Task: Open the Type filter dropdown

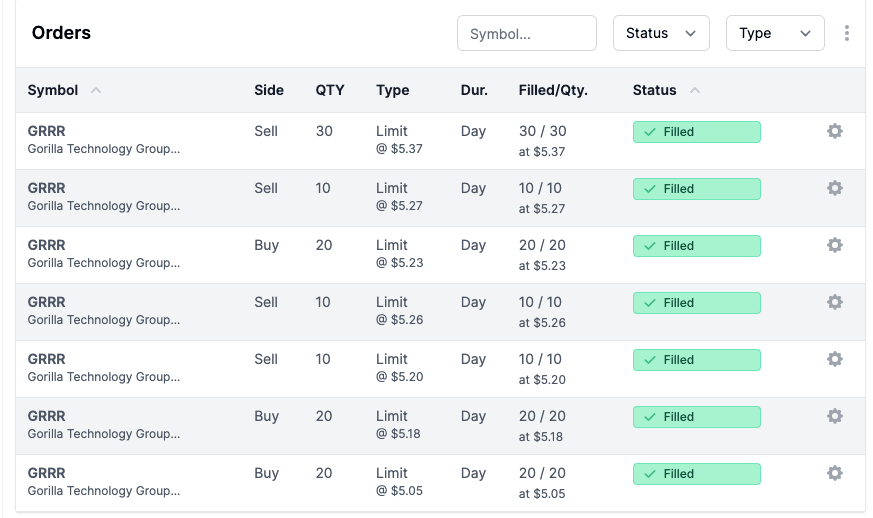Action: [775, 33]
